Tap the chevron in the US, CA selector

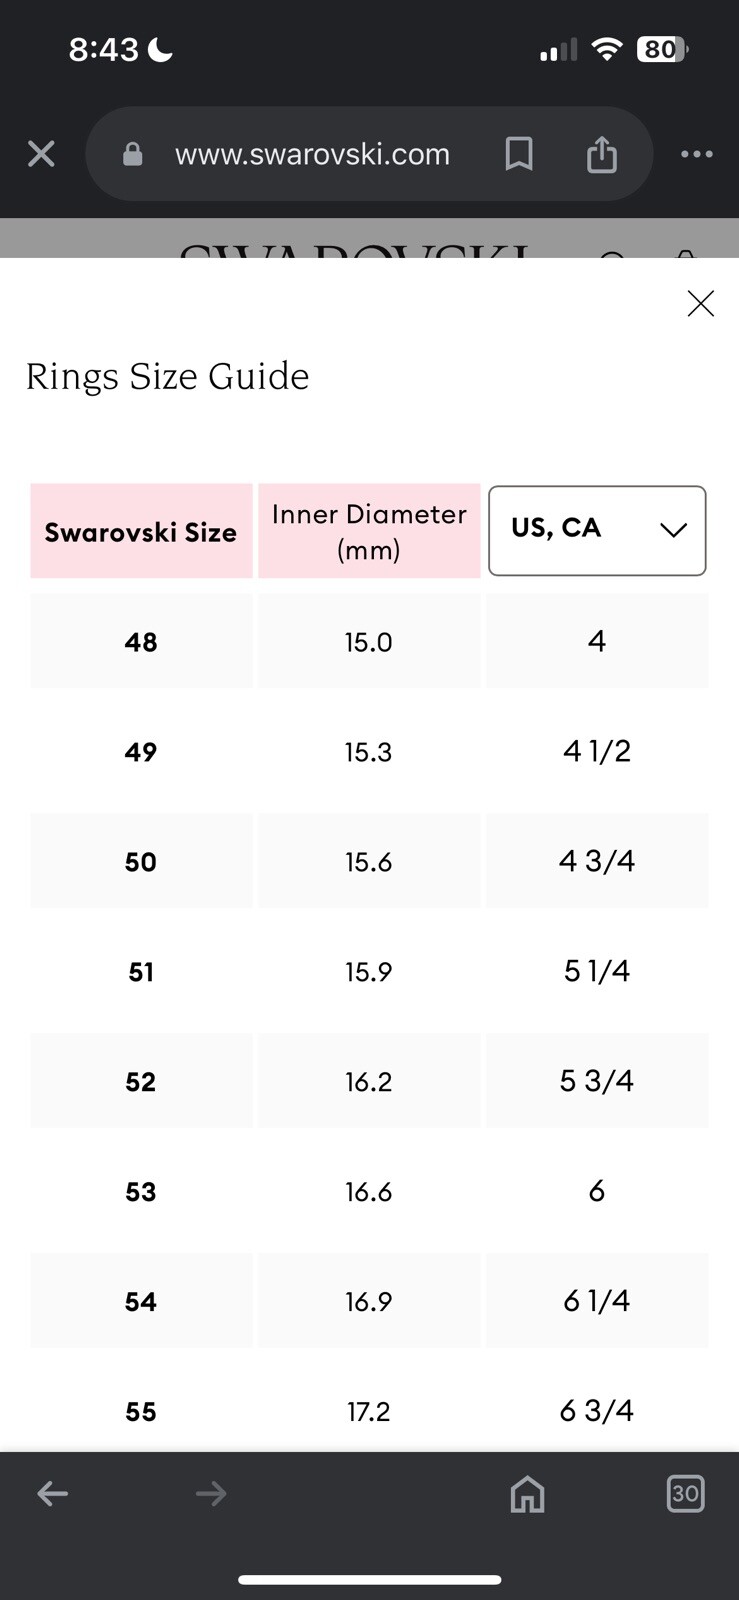(674, 530)
